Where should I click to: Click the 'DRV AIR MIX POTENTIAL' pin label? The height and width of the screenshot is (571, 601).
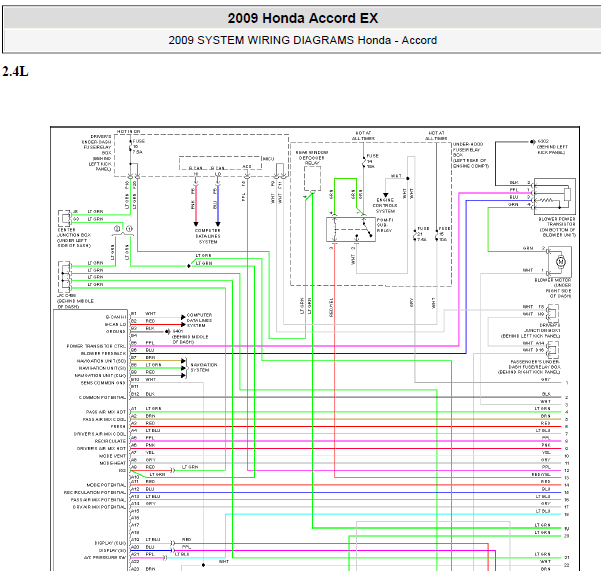point(99,507)
